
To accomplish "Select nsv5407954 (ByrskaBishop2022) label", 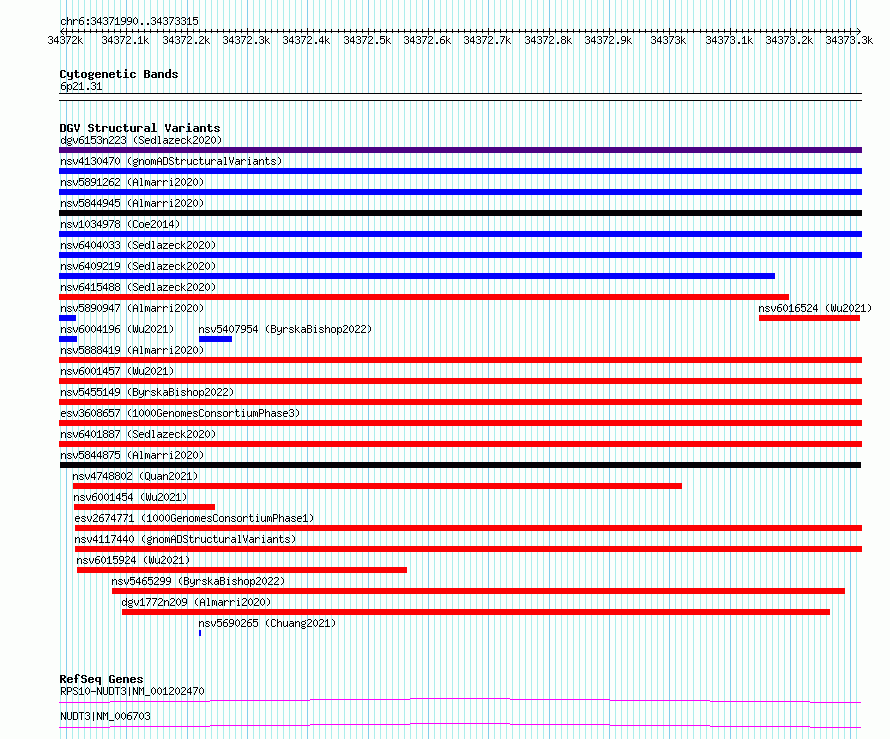I will (x=285, y=329).
